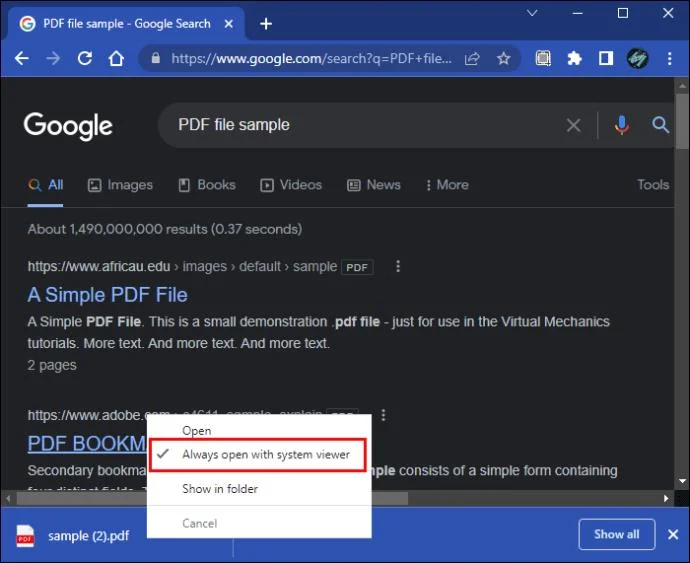
Task: Switch to Images results tab
Action: [x=120, y=185]
